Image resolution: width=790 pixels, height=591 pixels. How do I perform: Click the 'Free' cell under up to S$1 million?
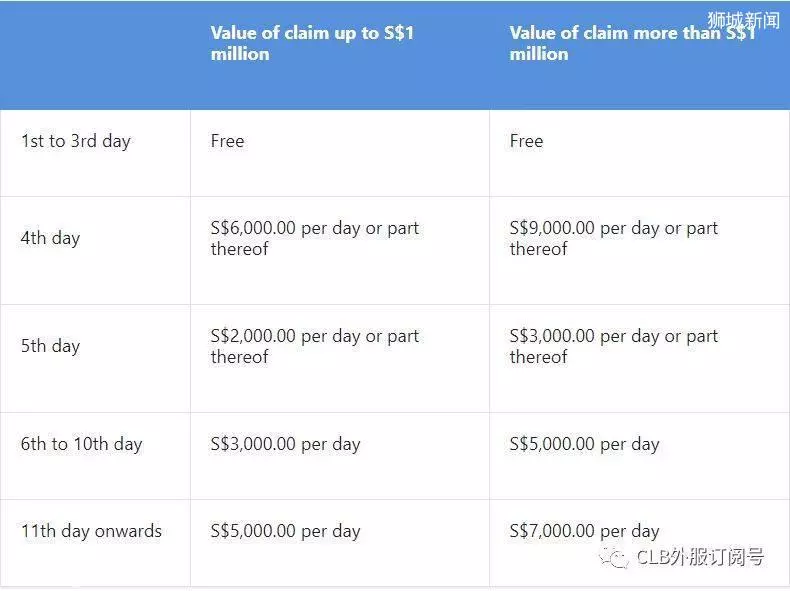(227, 141)
